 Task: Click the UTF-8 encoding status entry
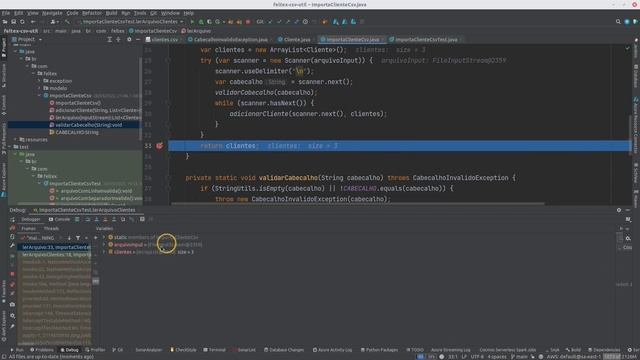[x=477, y=357]
